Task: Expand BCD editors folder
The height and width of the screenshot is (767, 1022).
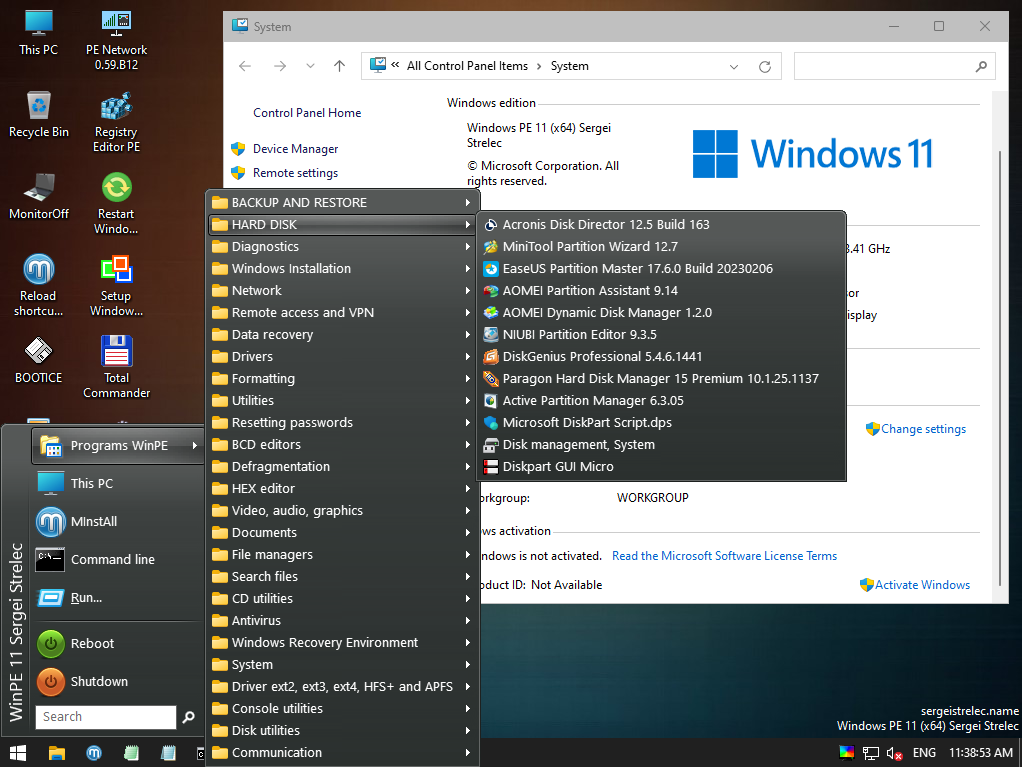Action: (x=343, y=444)
